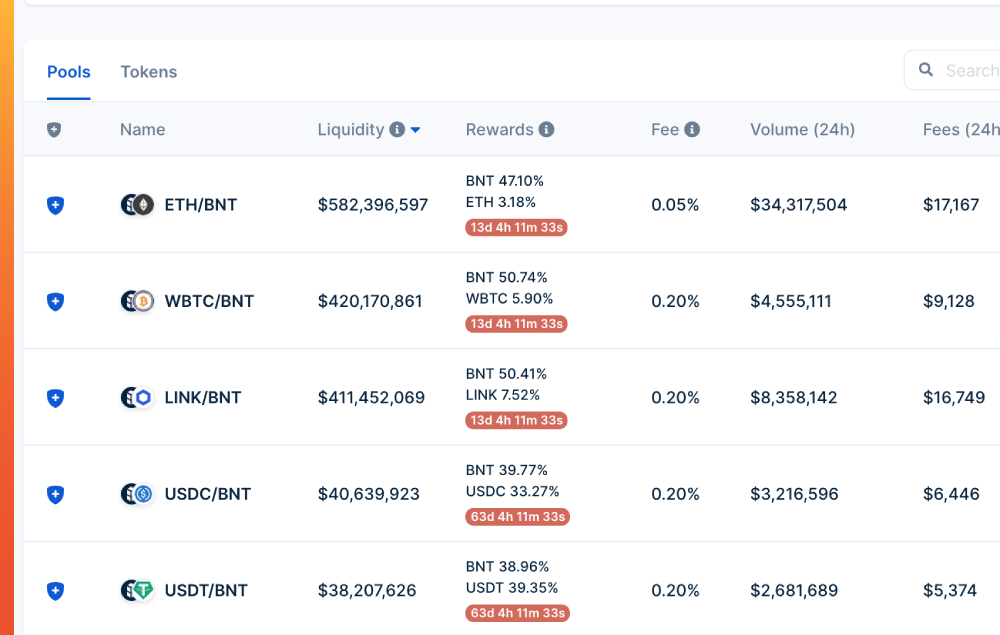
Task: Focus the Search input field
Action: (x=952, y=70)
